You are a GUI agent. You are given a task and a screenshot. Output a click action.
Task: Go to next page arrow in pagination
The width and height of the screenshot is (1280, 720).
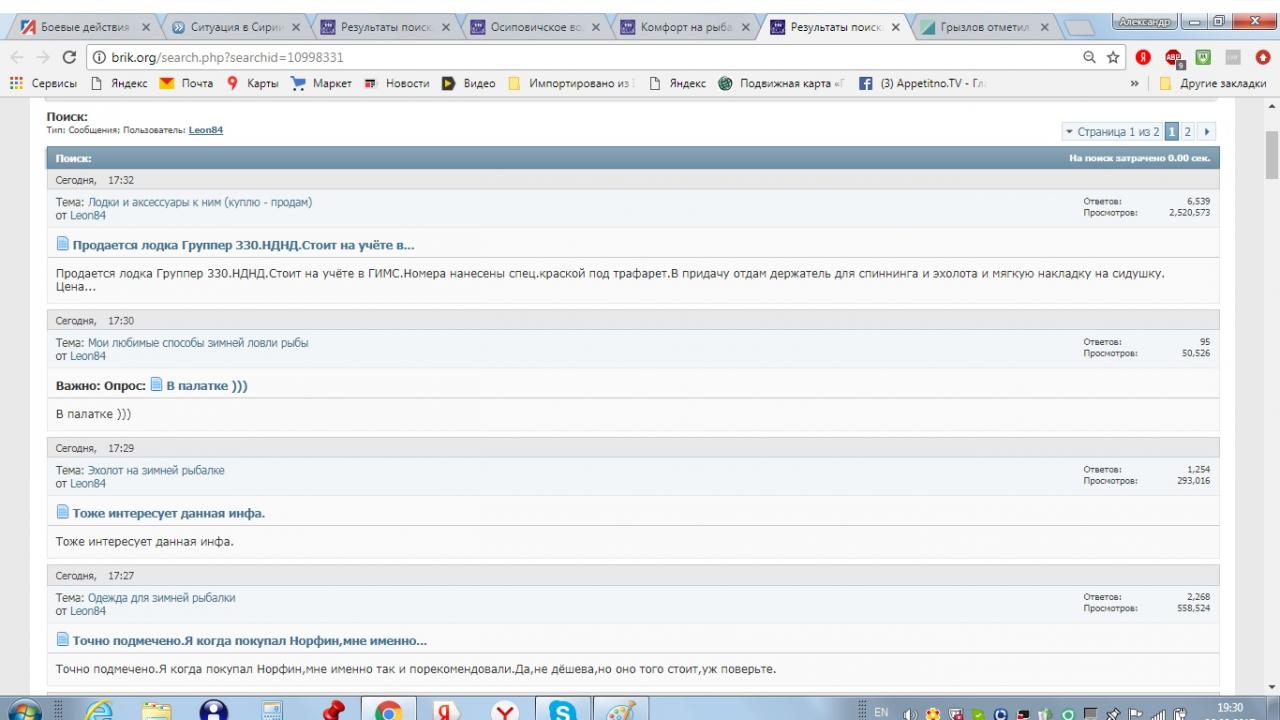point(1207,132)
